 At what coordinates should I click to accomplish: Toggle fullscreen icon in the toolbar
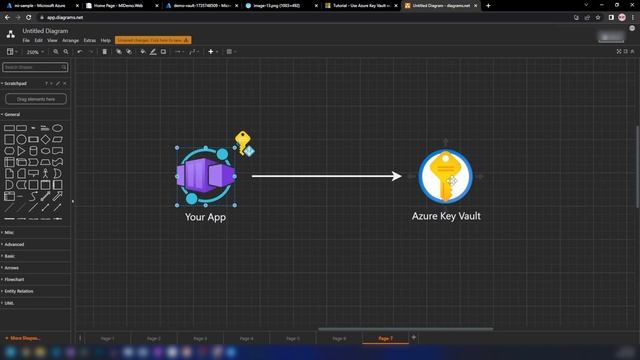[619, 51]
